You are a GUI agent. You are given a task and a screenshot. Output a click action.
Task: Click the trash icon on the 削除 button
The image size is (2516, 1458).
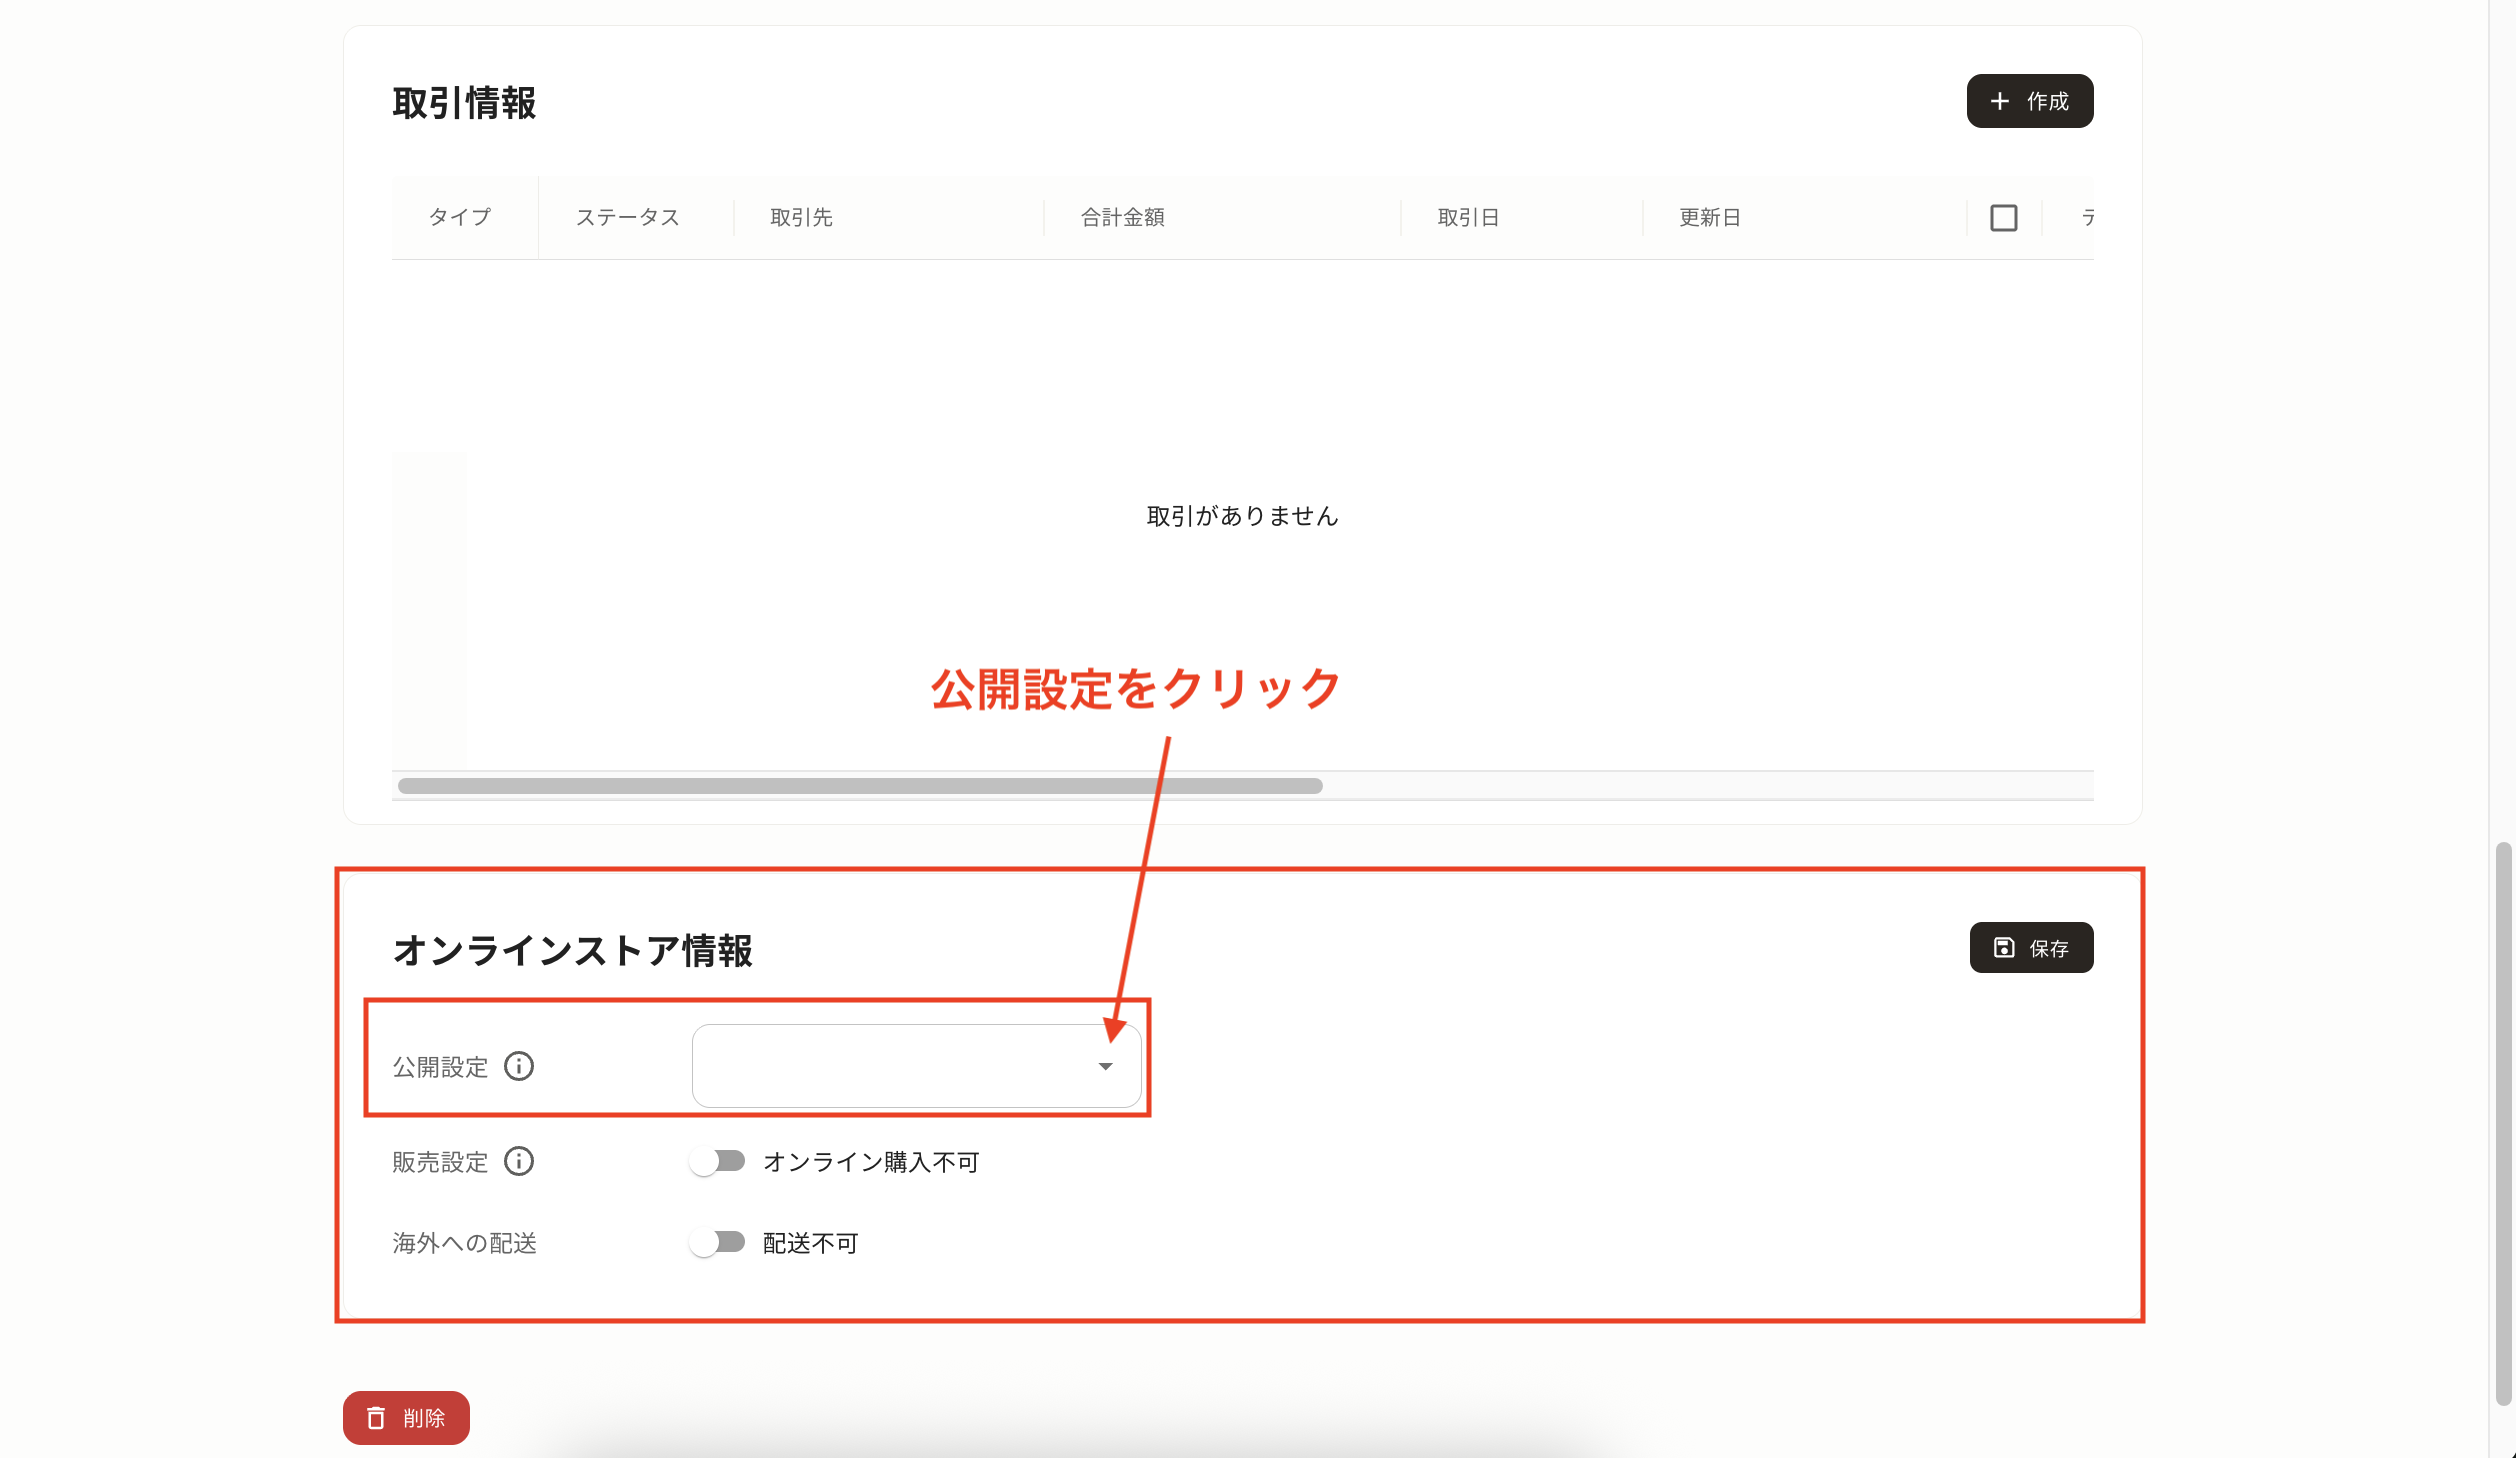375,1417
